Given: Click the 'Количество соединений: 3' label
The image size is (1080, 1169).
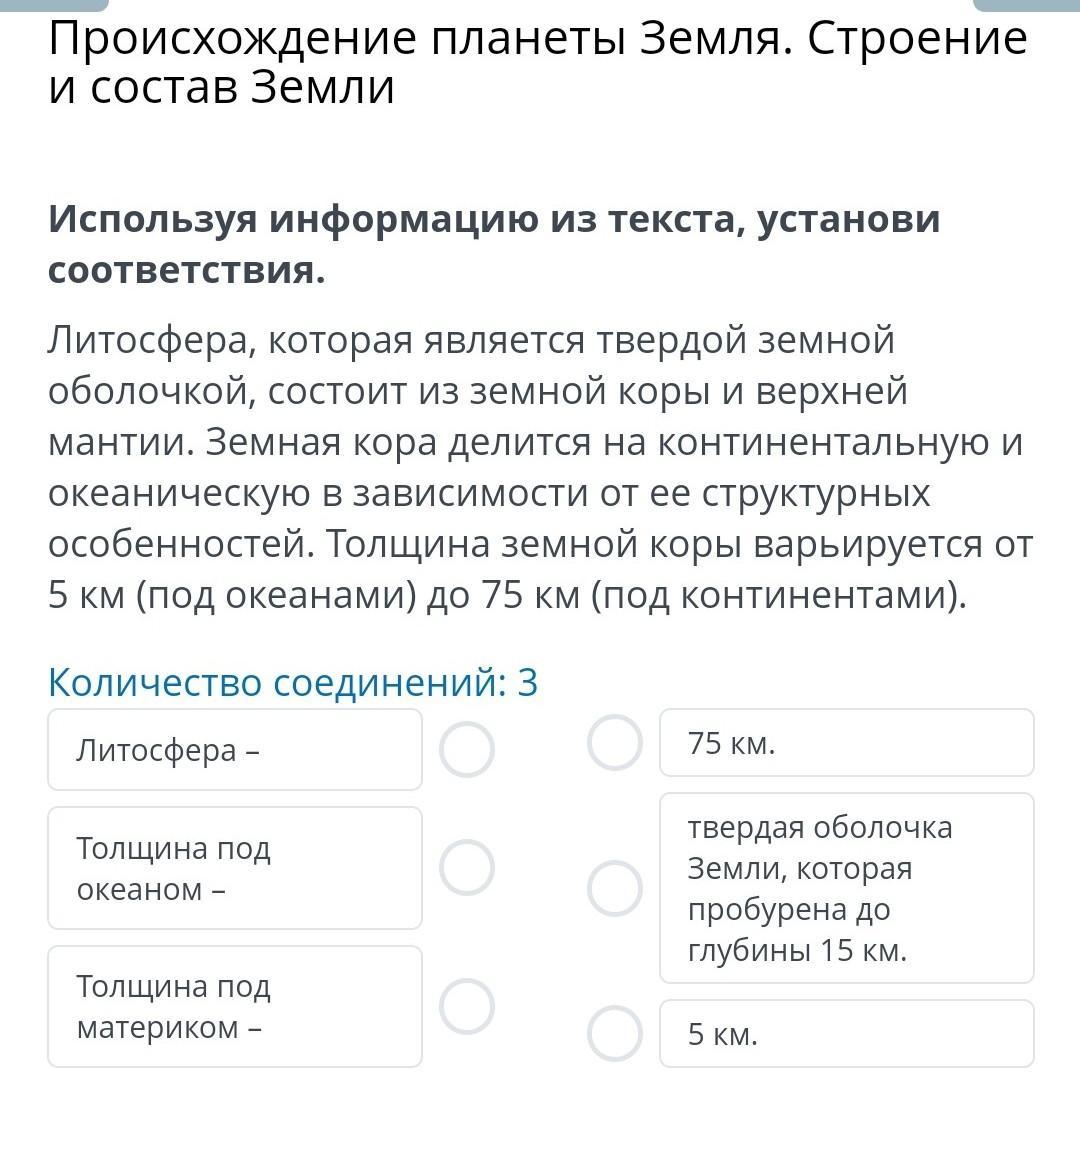Looking at the screenshot, I should point(293,682).
